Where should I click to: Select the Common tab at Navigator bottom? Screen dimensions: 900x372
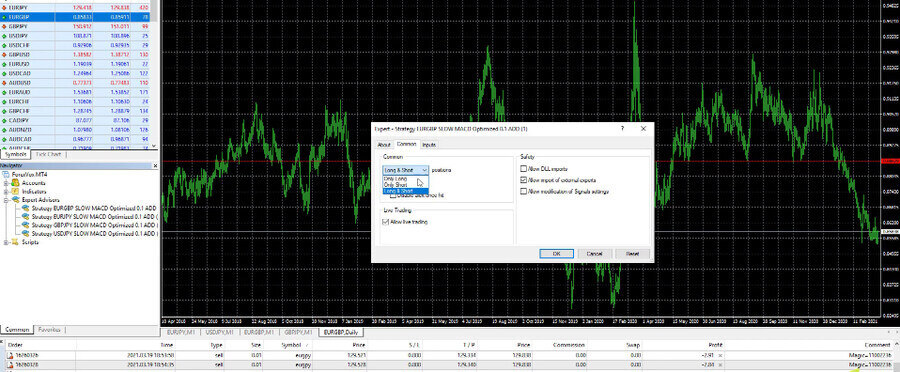pos(16,330)
